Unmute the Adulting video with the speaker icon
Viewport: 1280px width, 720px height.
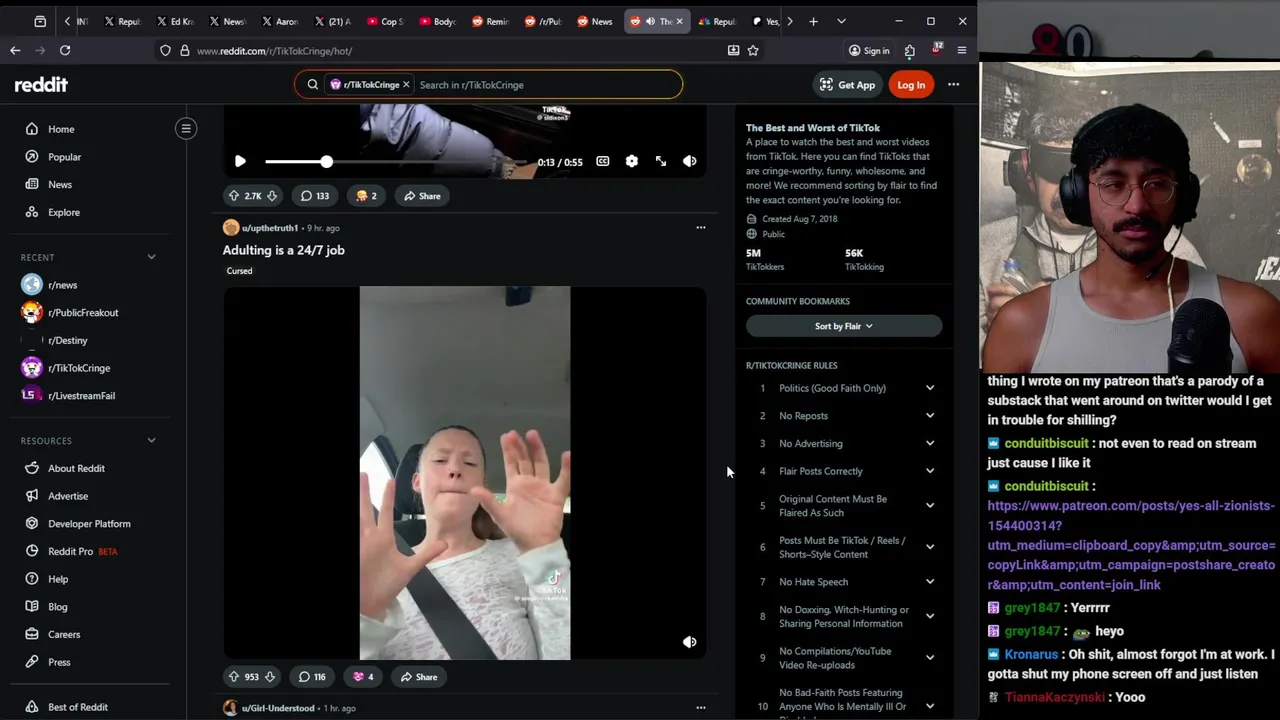coord(690,642)
